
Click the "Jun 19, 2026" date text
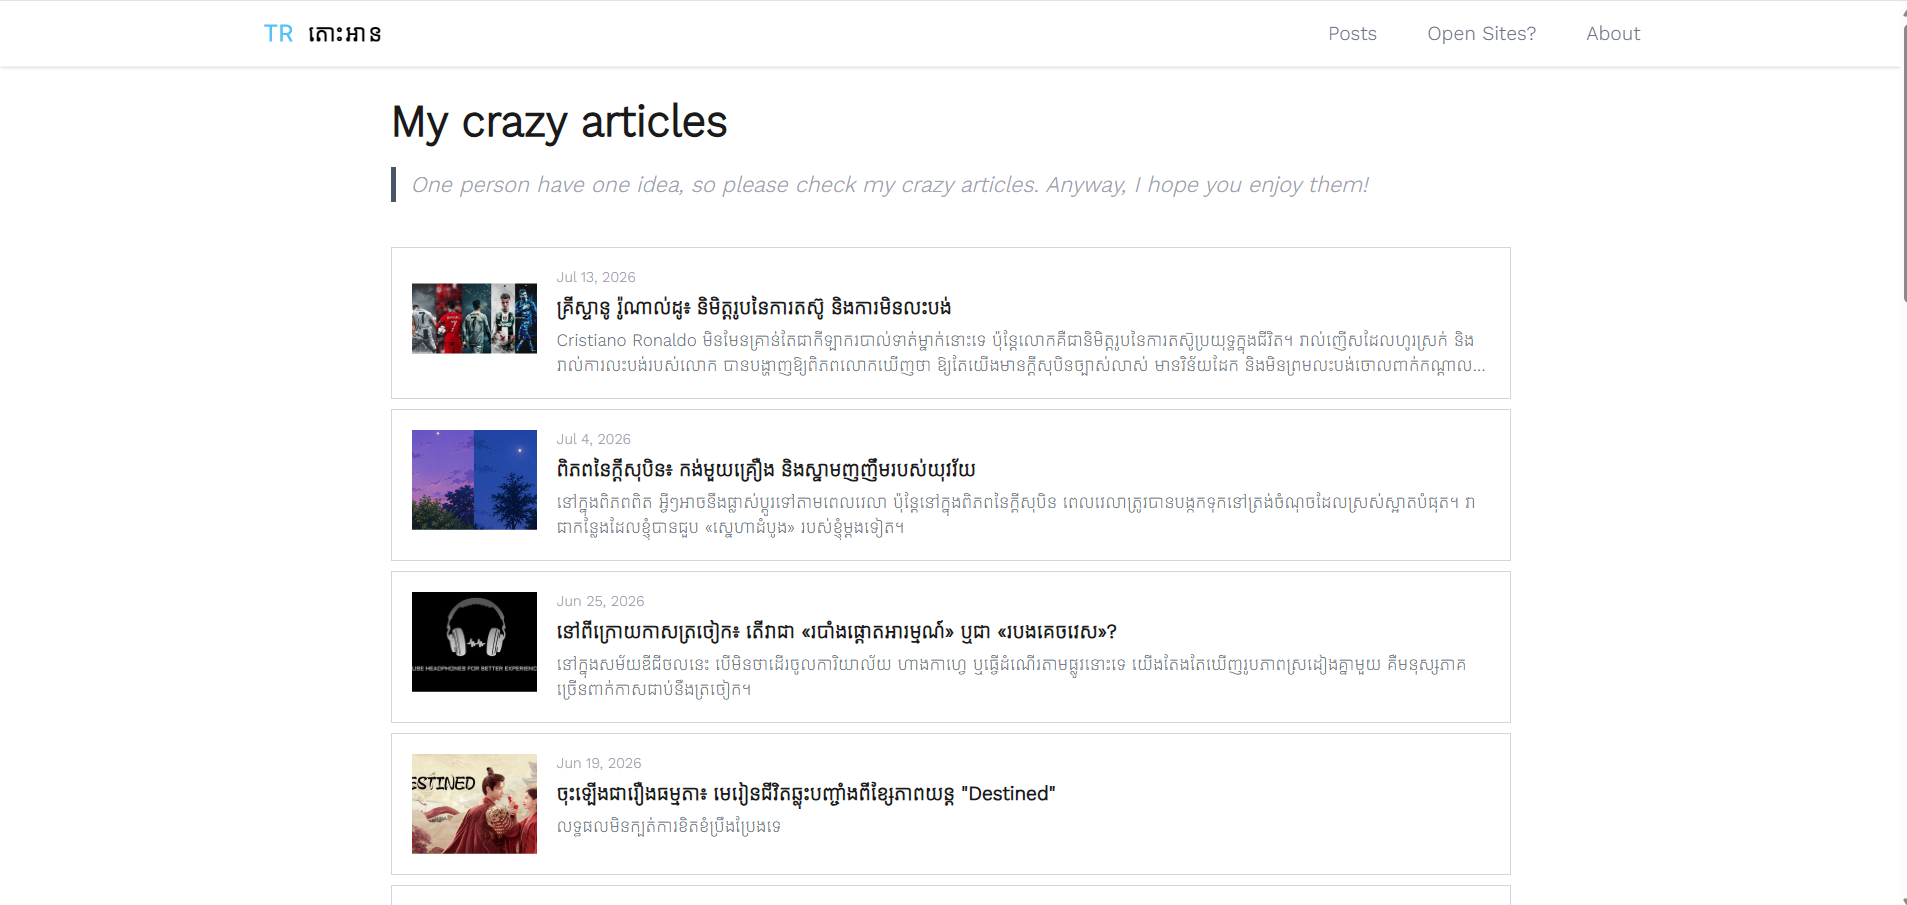599,763
